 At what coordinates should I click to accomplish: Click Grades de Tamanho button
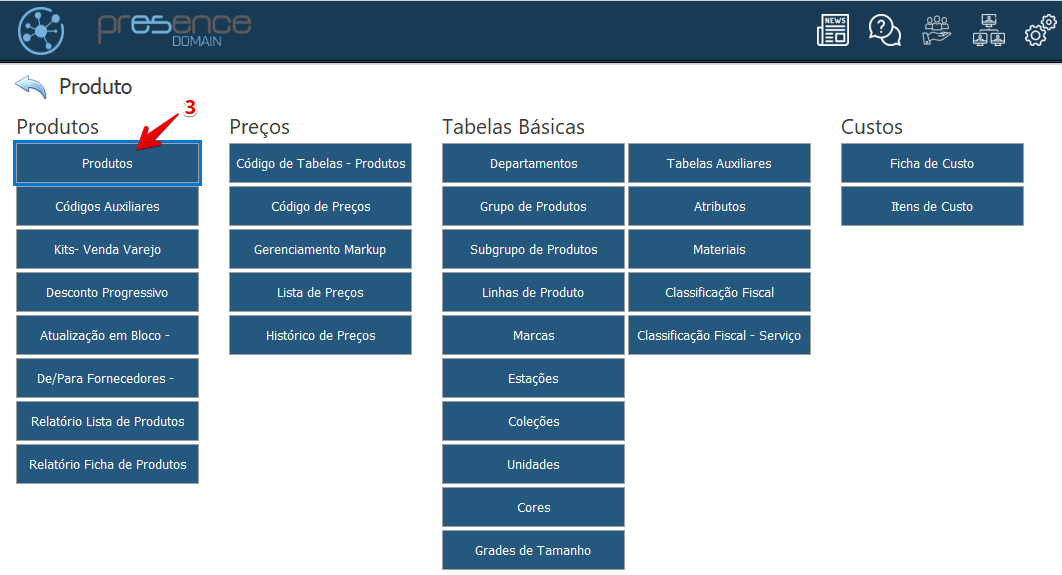click(533, 551)
